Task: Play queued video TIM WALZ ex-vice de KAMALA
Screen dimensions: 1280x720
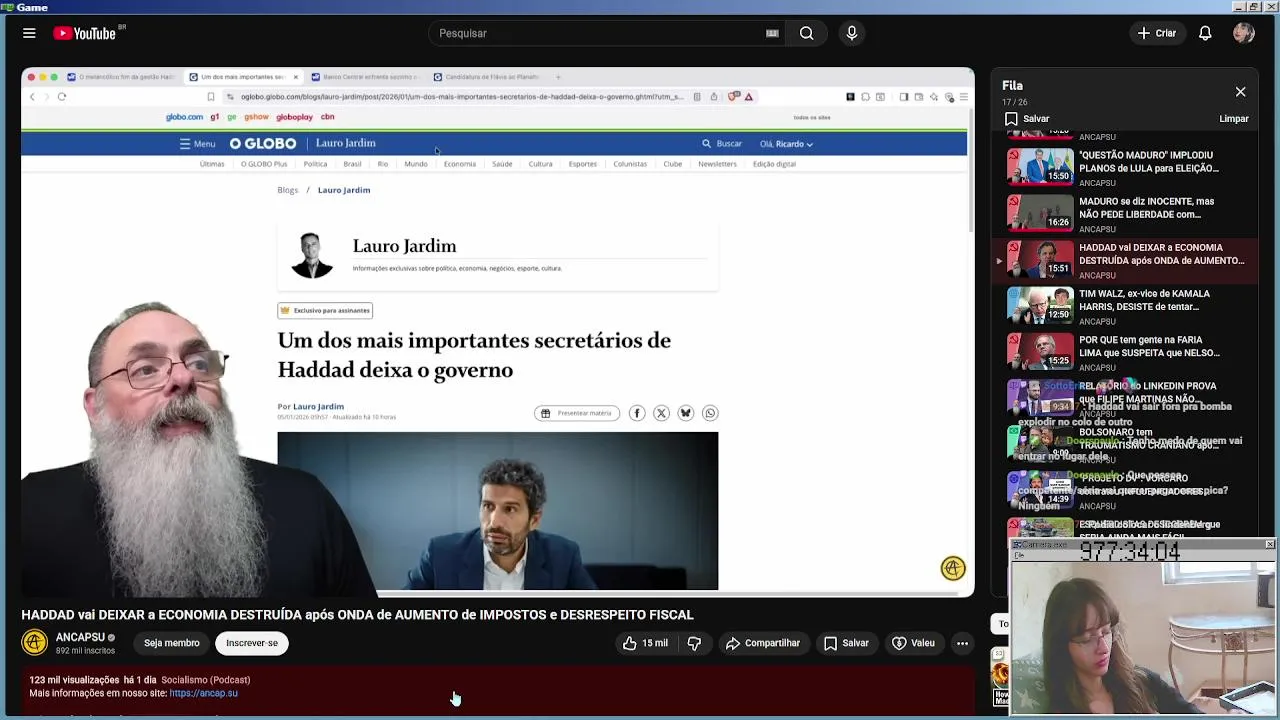Action: coord(1127,306)
